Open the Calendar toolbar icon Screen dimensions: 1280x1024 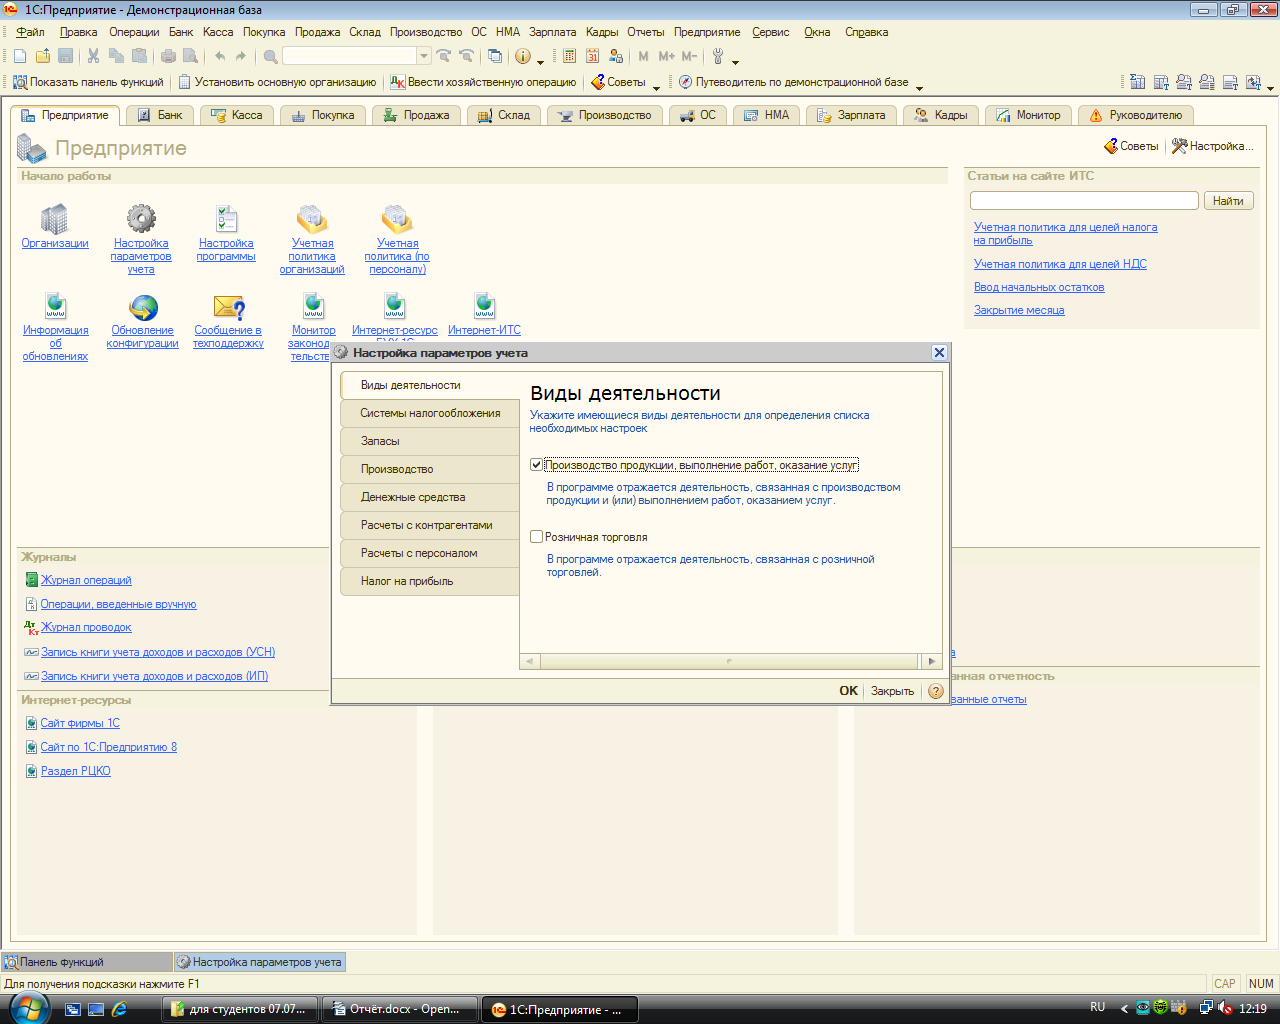593,56
